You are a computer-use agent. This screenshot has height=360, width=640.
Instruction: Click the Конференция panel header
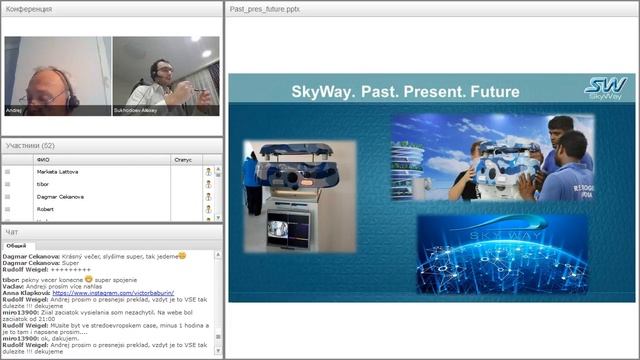coord(112,9)
